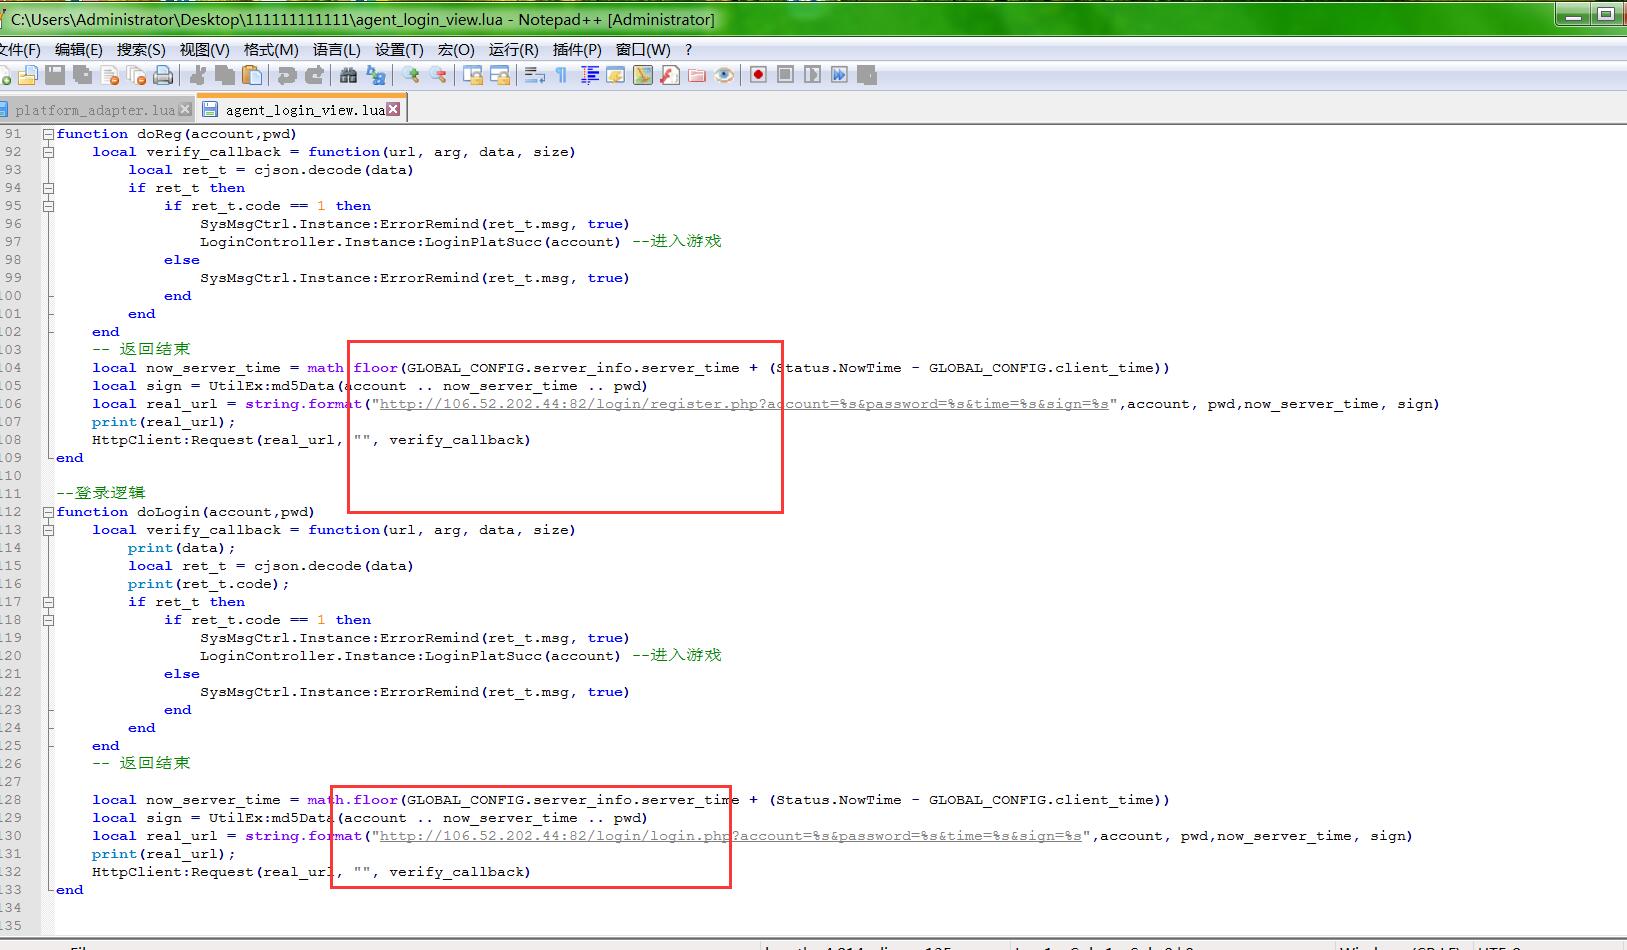Click the Paste clipboard icon
Image resolution: width=1627 pixels, height=950 pixels.
click(252, 75)
